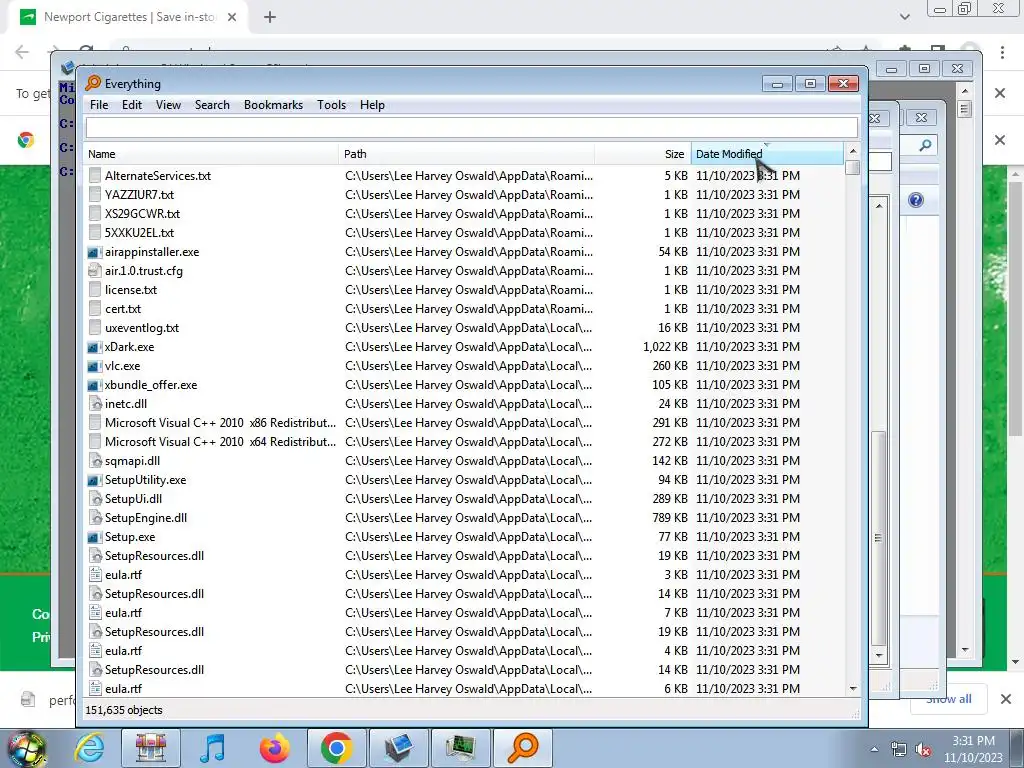Select the air.1.0.trust.cfg file icon
Screen dimensions: 1024x768
pyautogui.click(x=95, y=271)
